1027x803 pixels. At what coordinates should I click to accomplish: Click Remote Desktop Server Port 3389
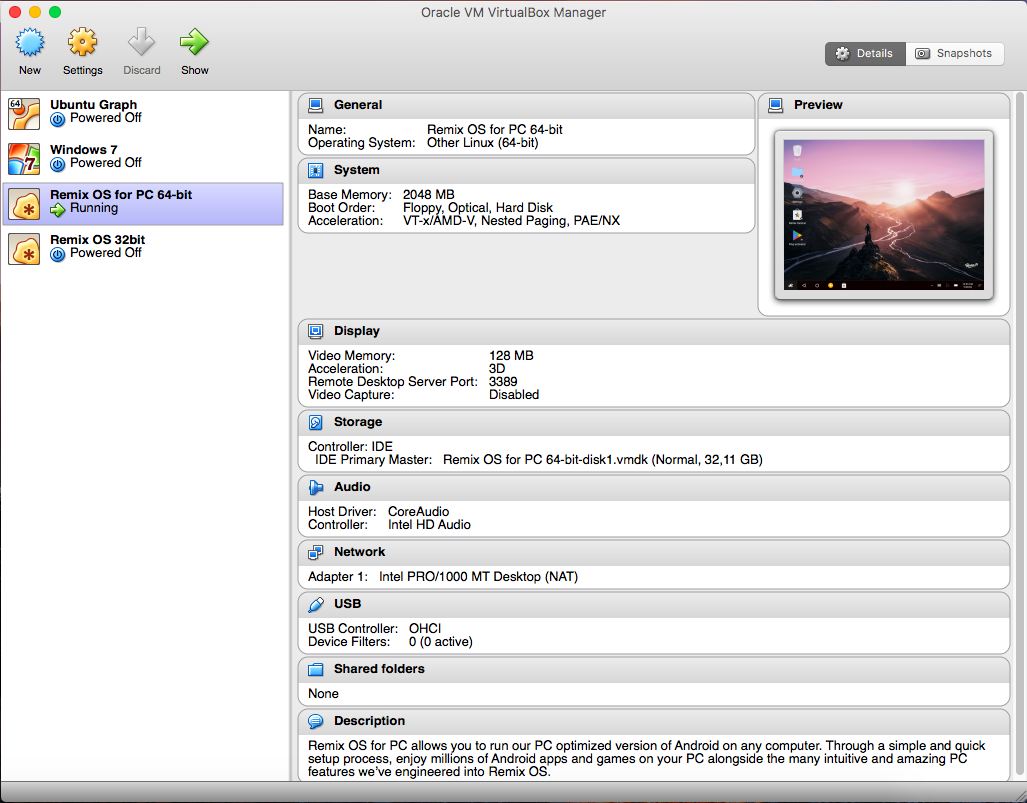tap(503, 382)
